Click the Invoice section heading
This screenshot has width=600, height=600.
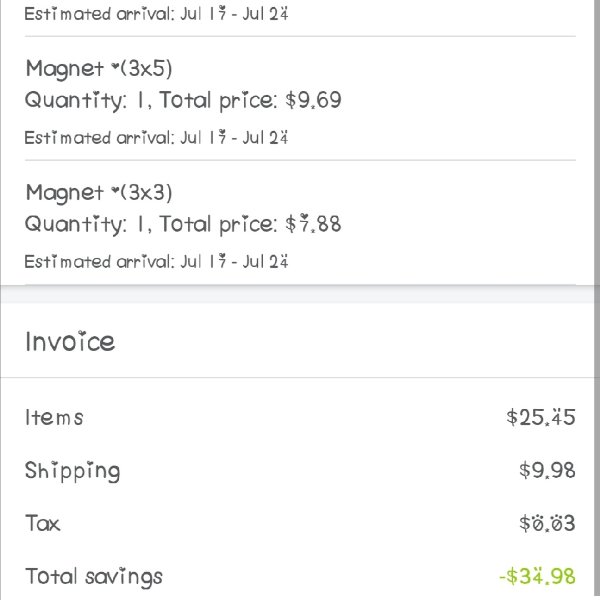[x=70, y=342]
